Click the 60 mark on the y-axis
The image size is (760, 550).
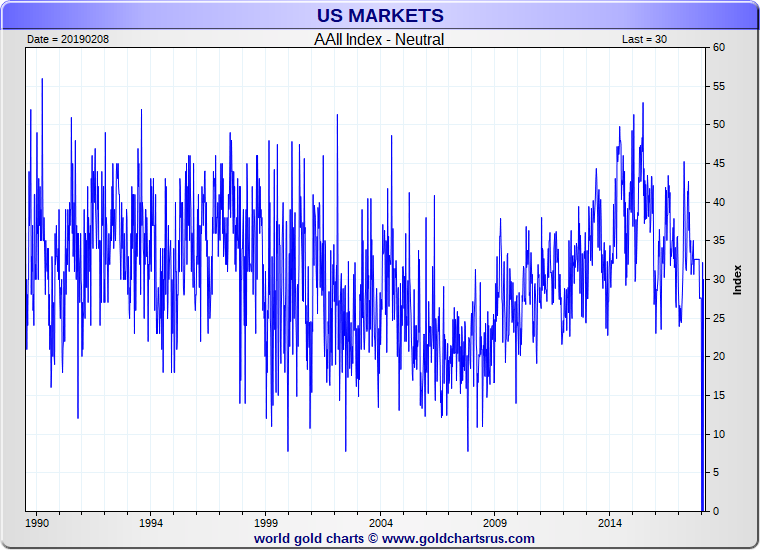click(x=719, y=47)
